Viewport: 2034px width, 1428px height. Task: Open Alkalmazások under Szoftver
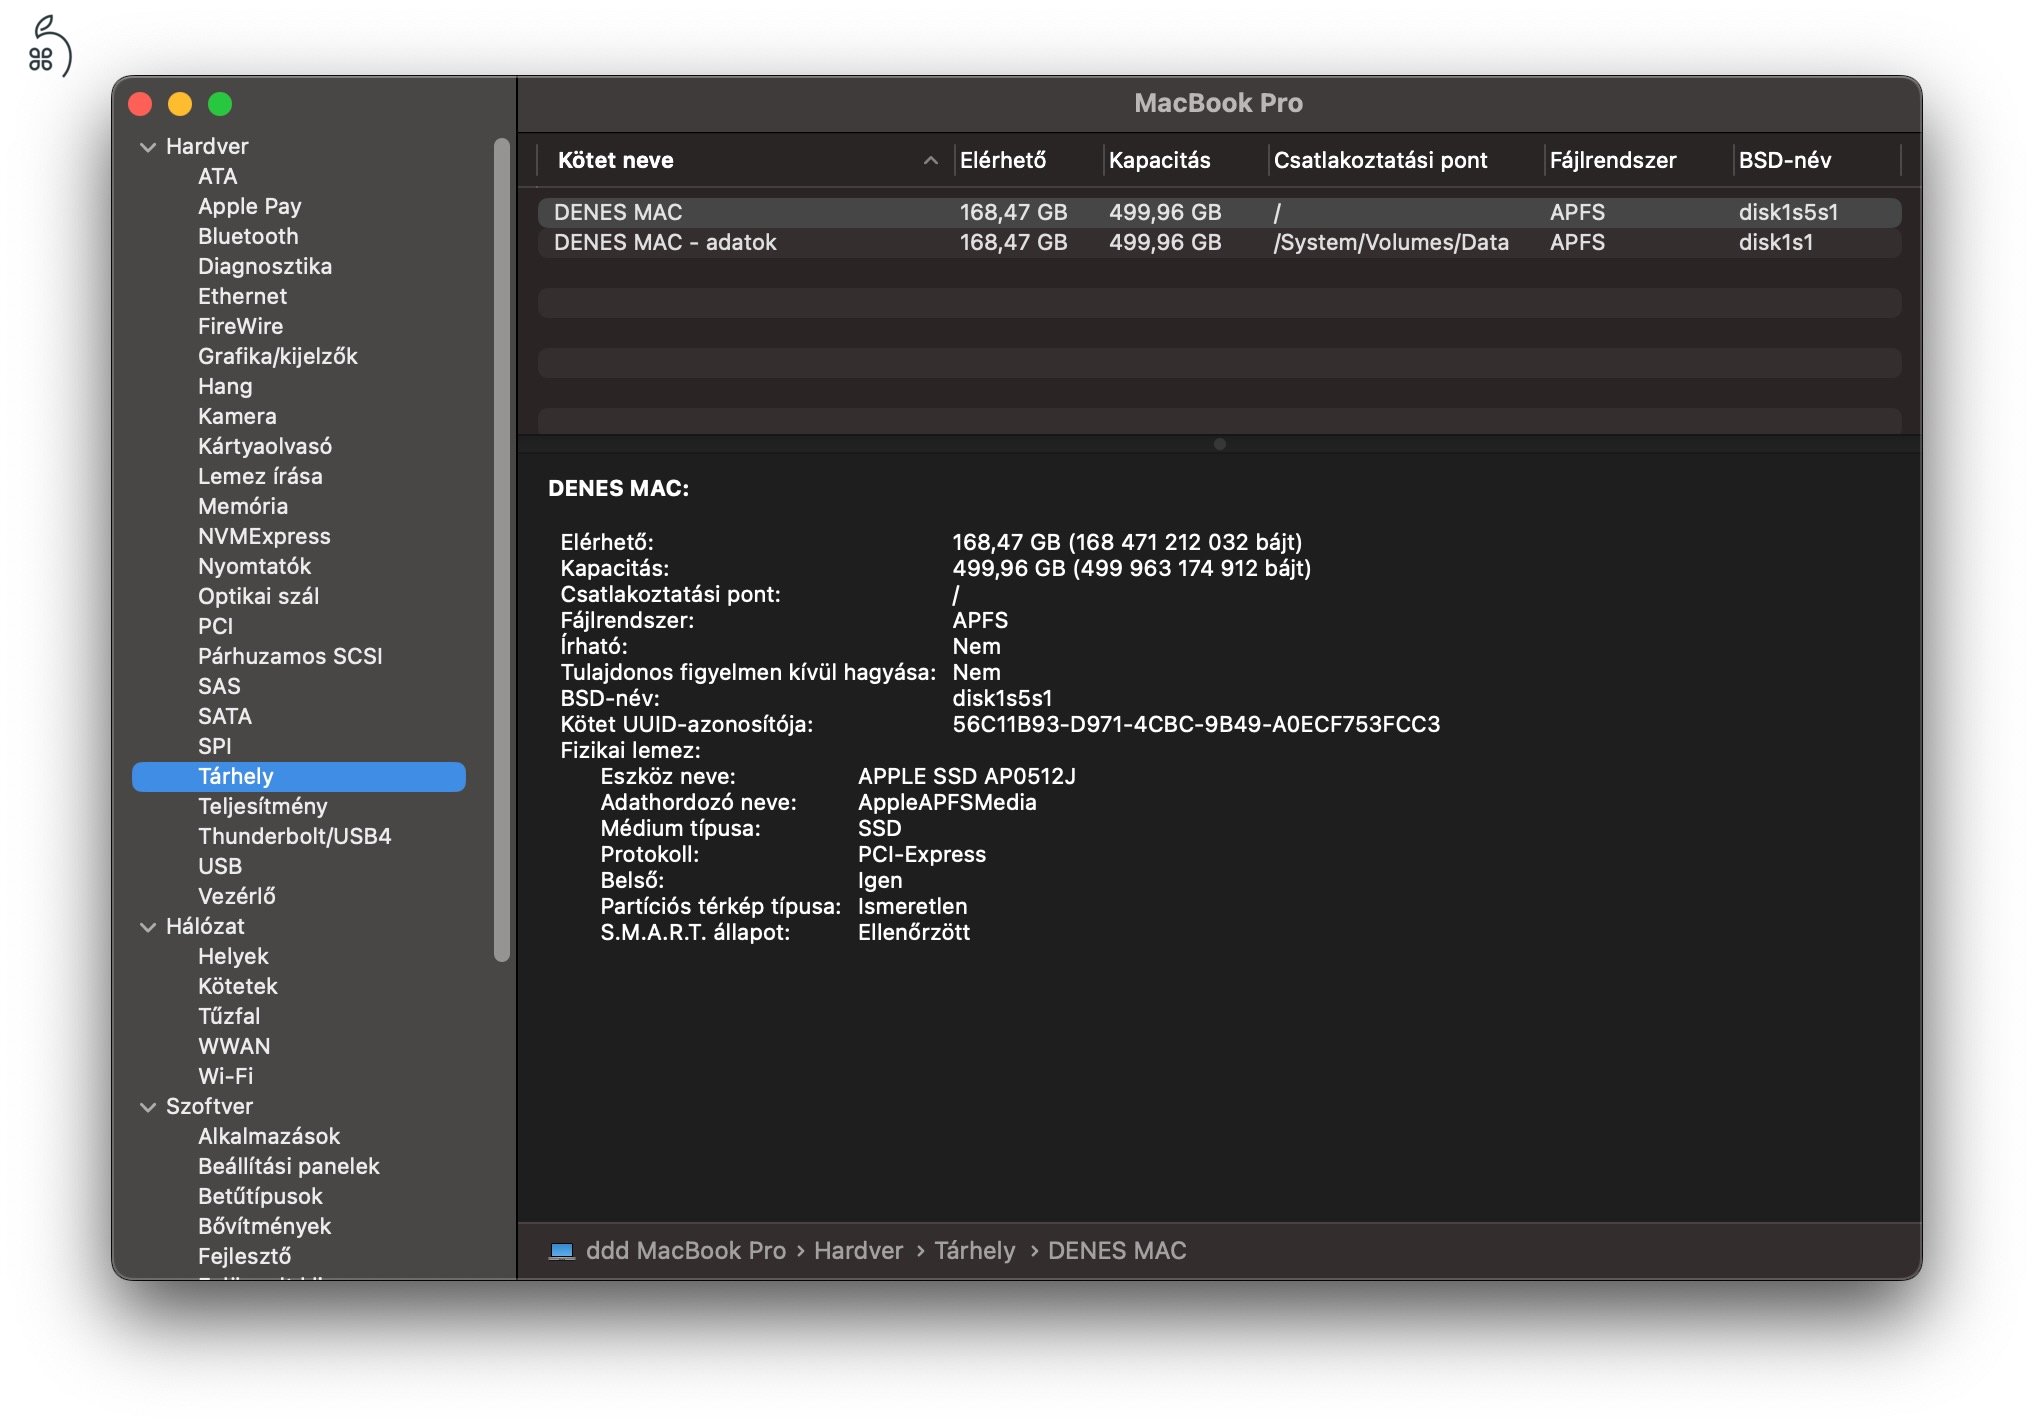tap(268, 1136)
